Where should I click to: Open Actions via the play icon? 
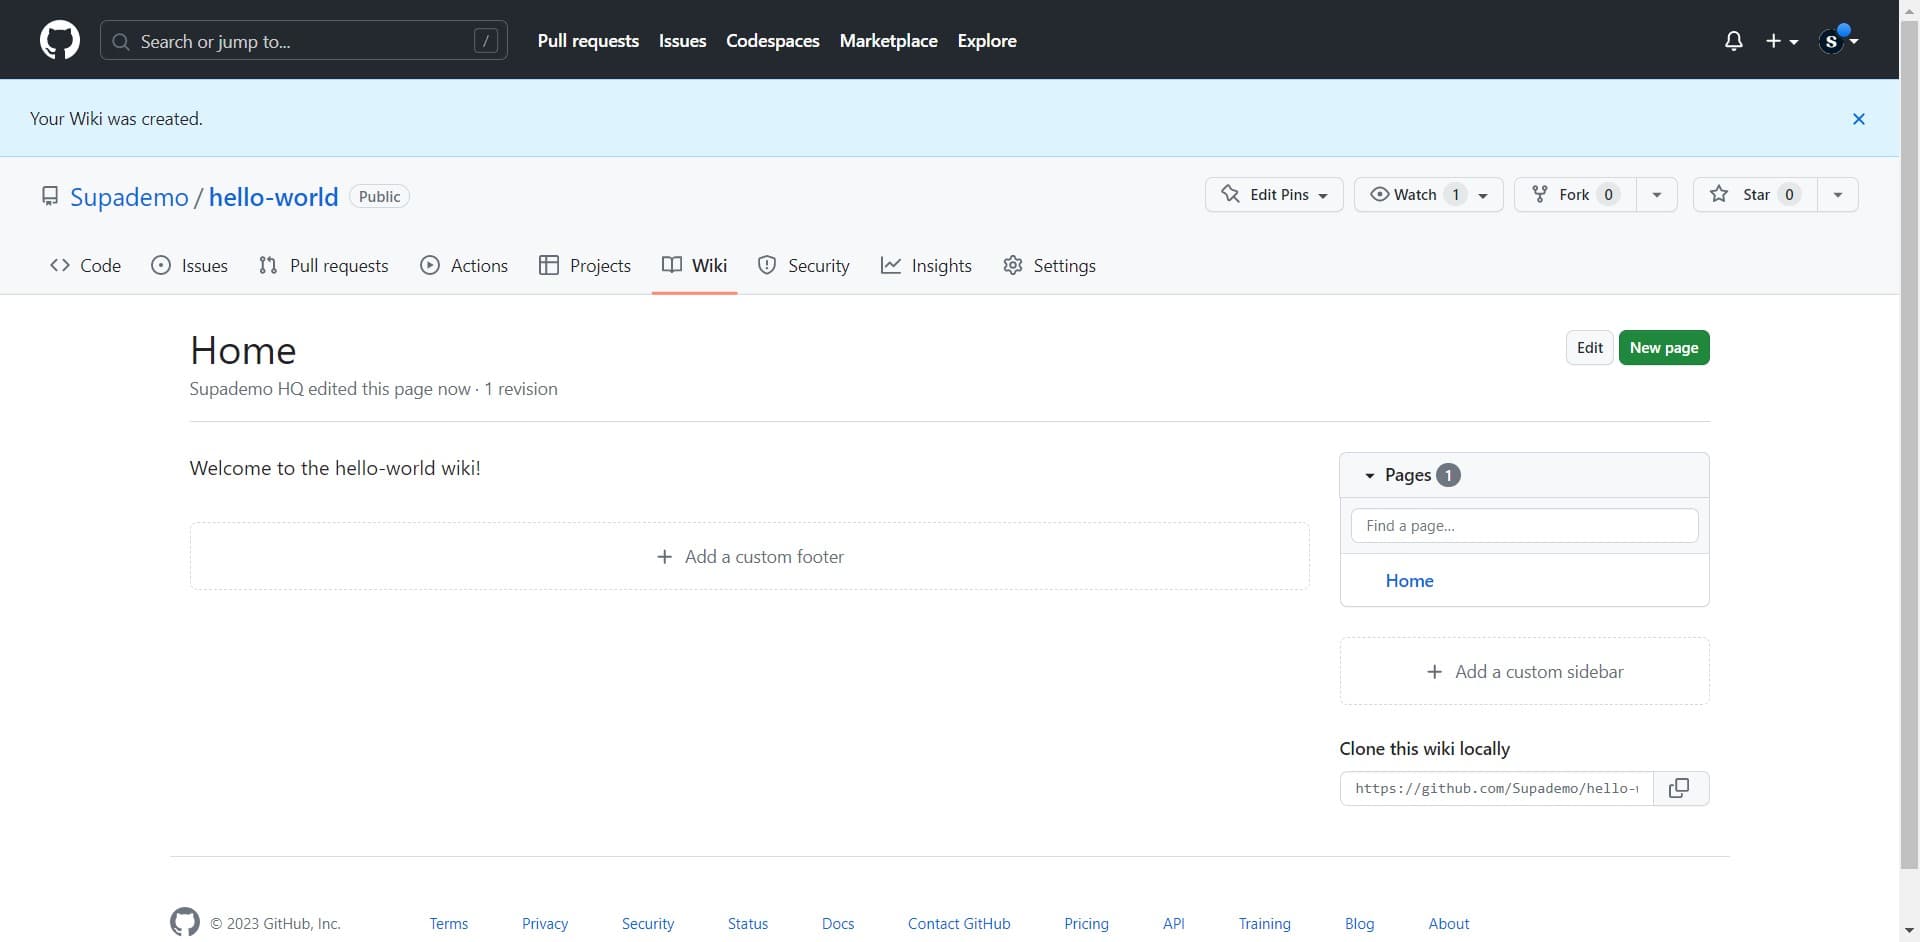tap(431, 265)
